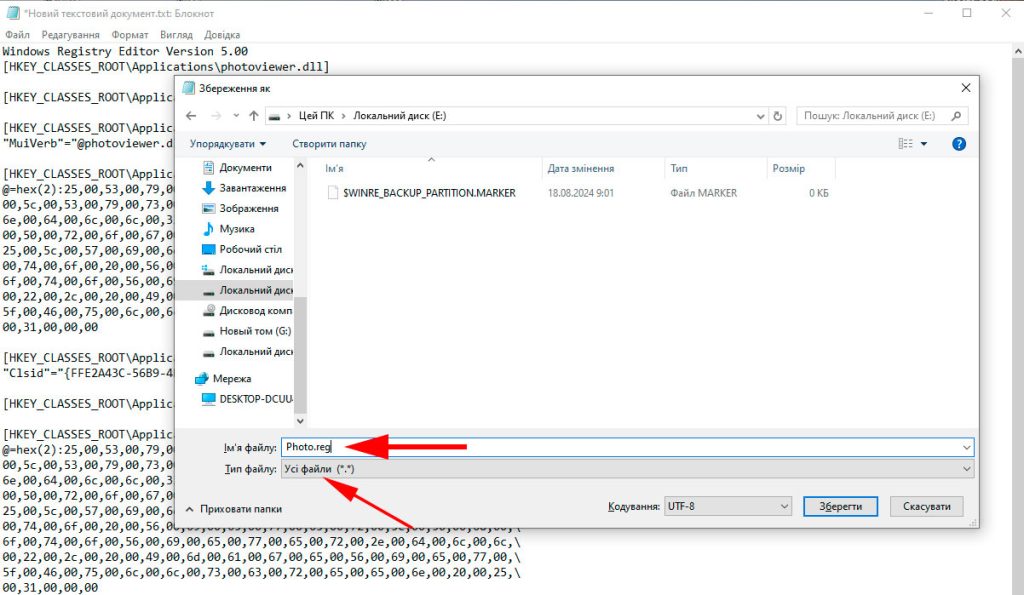Go up one folder level
The width and height of the screenshot is (1024, 595).
tap(254, 116)
